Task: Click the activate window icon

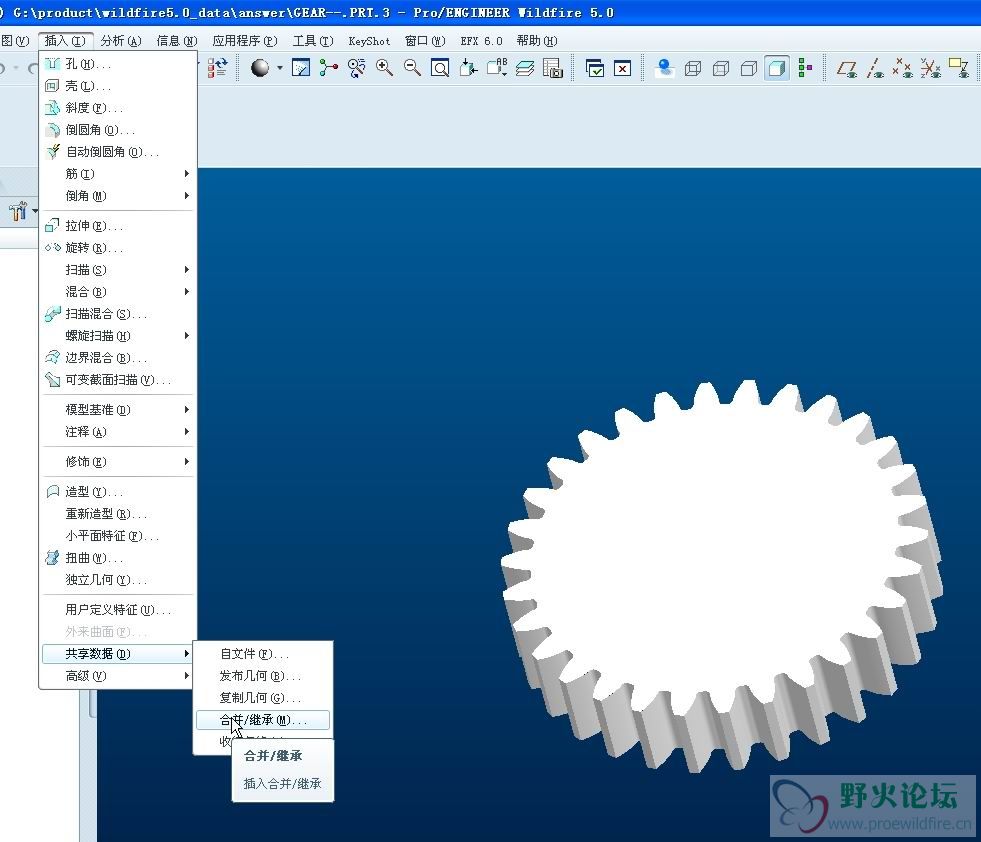Action: (x=594, y=68)
